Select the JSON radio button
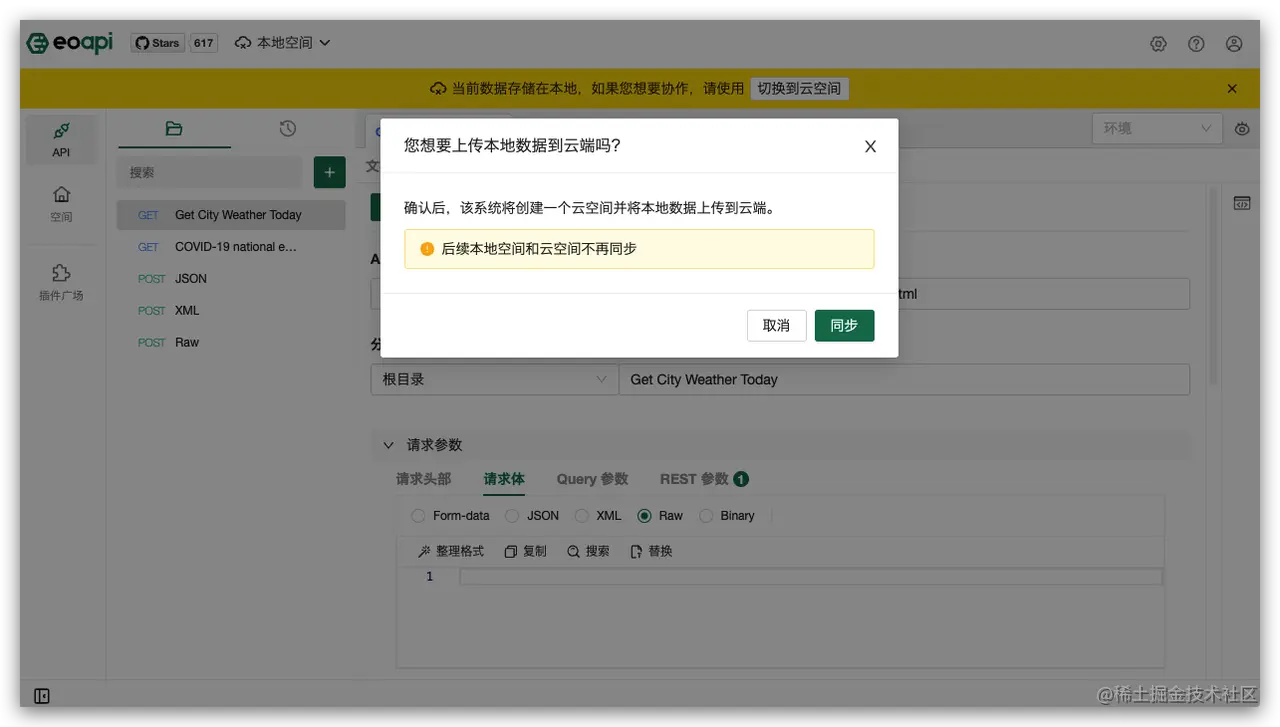 (512, 516)
